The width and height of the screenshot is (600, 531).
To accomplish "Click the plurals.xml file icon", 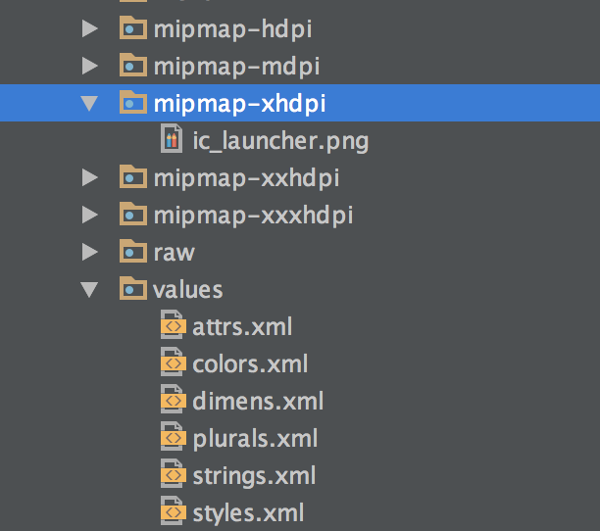I will pos(173,436).
